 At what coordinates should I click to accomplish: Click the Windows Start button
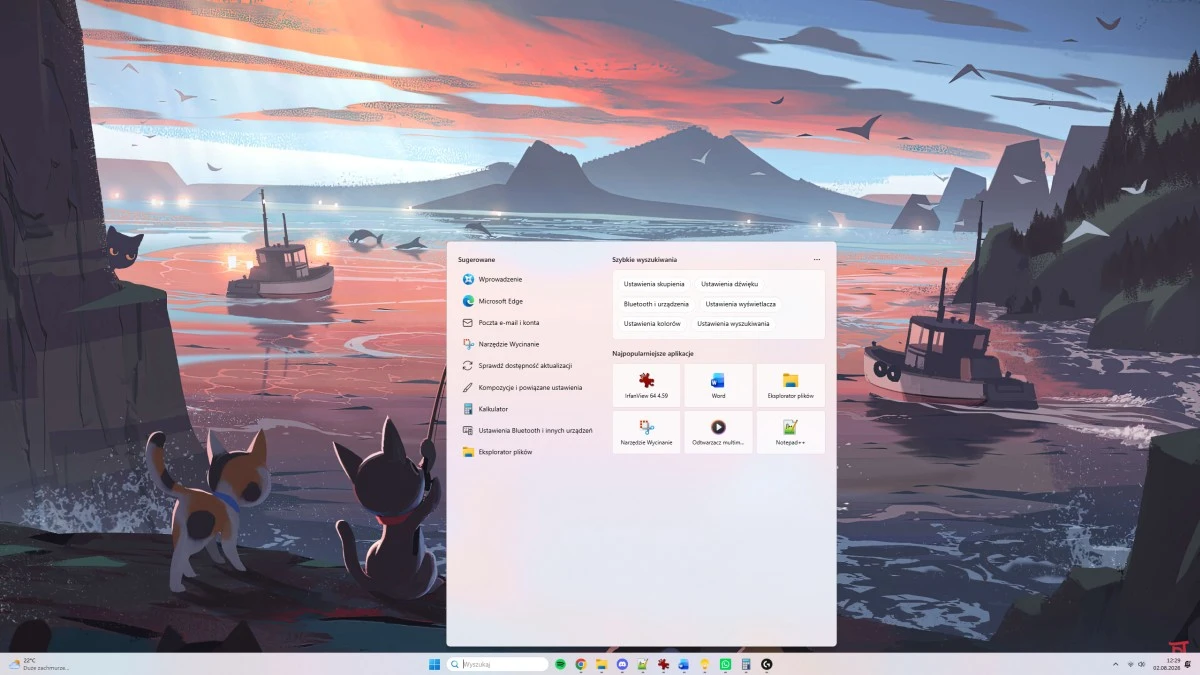coord(434,664)
